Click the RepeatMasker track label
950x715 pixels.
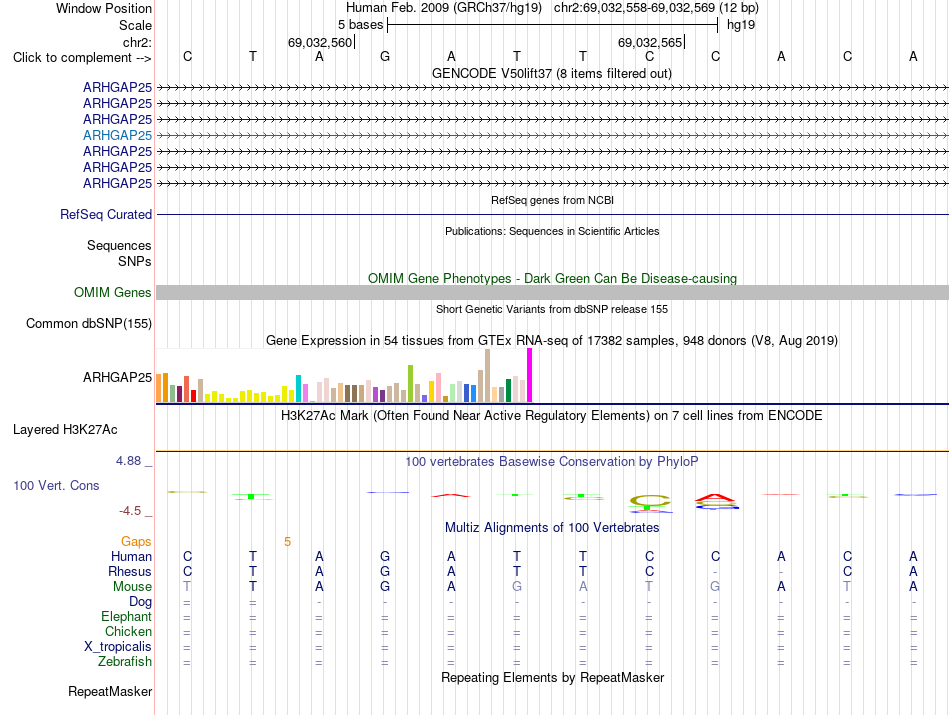(x=110, y=691)
